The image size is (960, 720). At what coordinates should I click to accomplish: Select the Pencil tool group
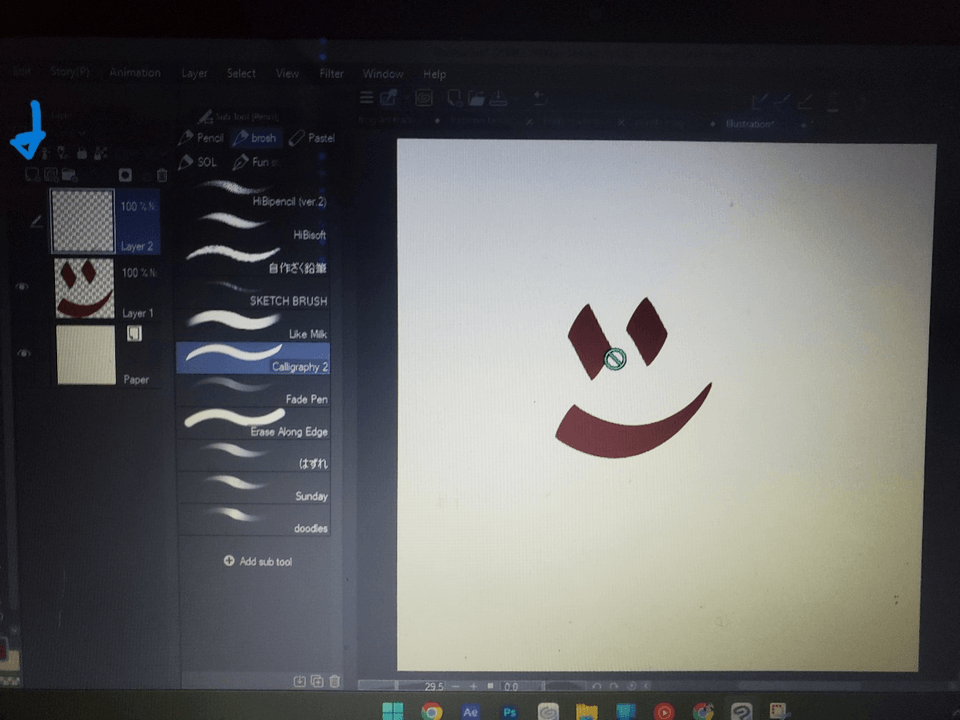[201, 138]
